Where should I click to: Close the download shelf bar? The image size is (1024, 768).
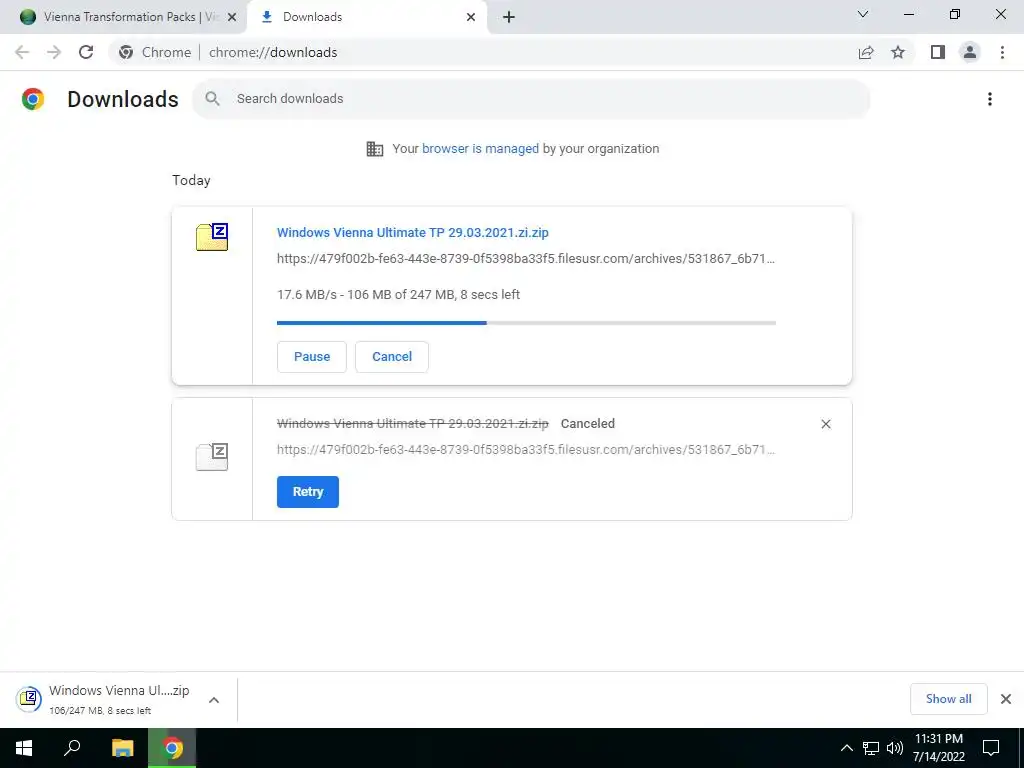[1006, 699]
